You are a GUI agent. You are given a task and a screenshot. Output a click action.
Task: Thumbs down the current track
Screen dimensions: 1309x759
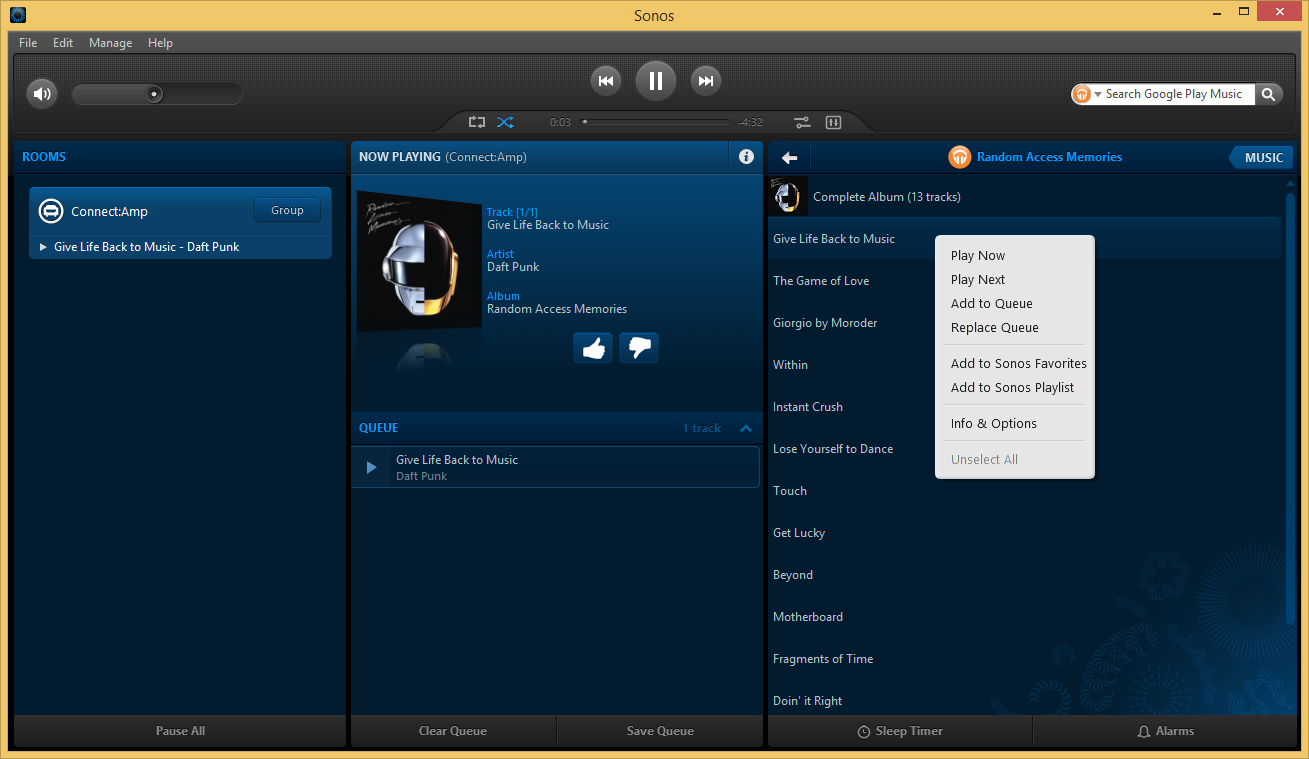point(639,348)
